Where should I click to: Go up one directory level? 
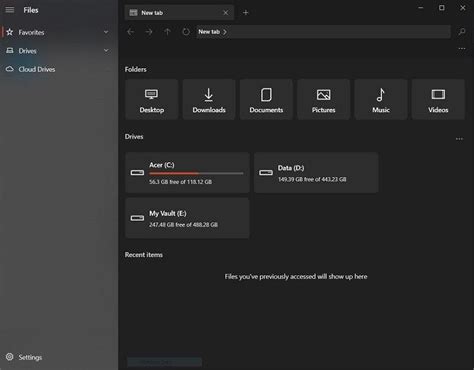click(167, 32)
